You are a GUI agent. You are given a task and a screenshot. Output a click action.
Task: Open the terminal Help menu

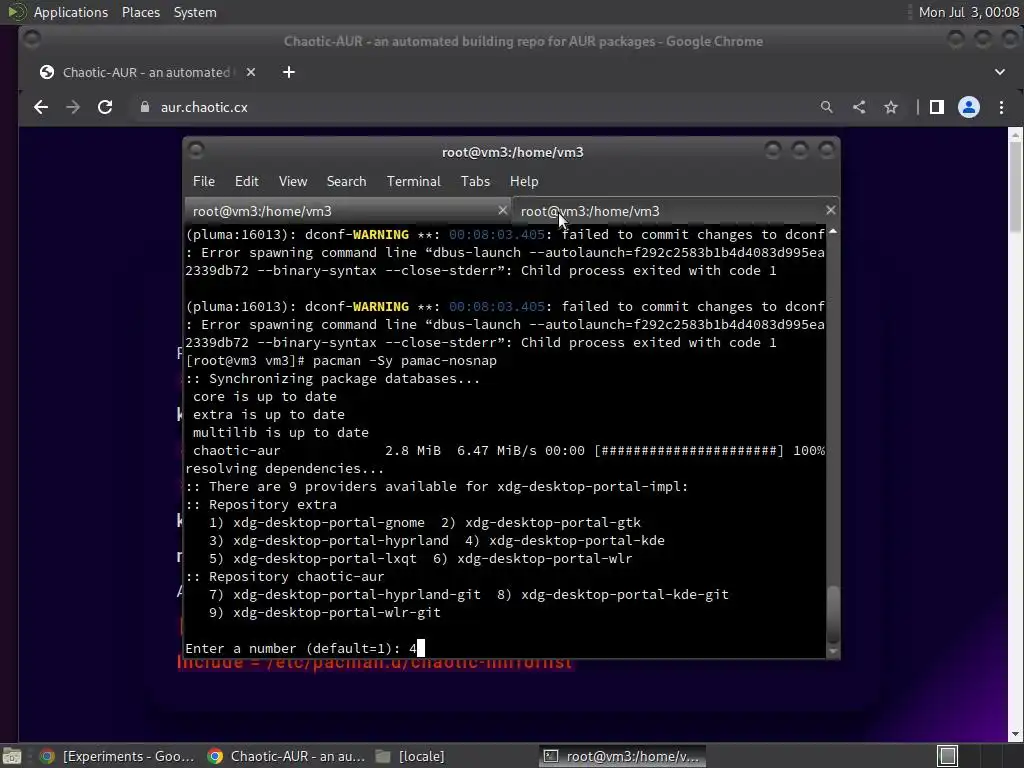[x=524, y=181]
